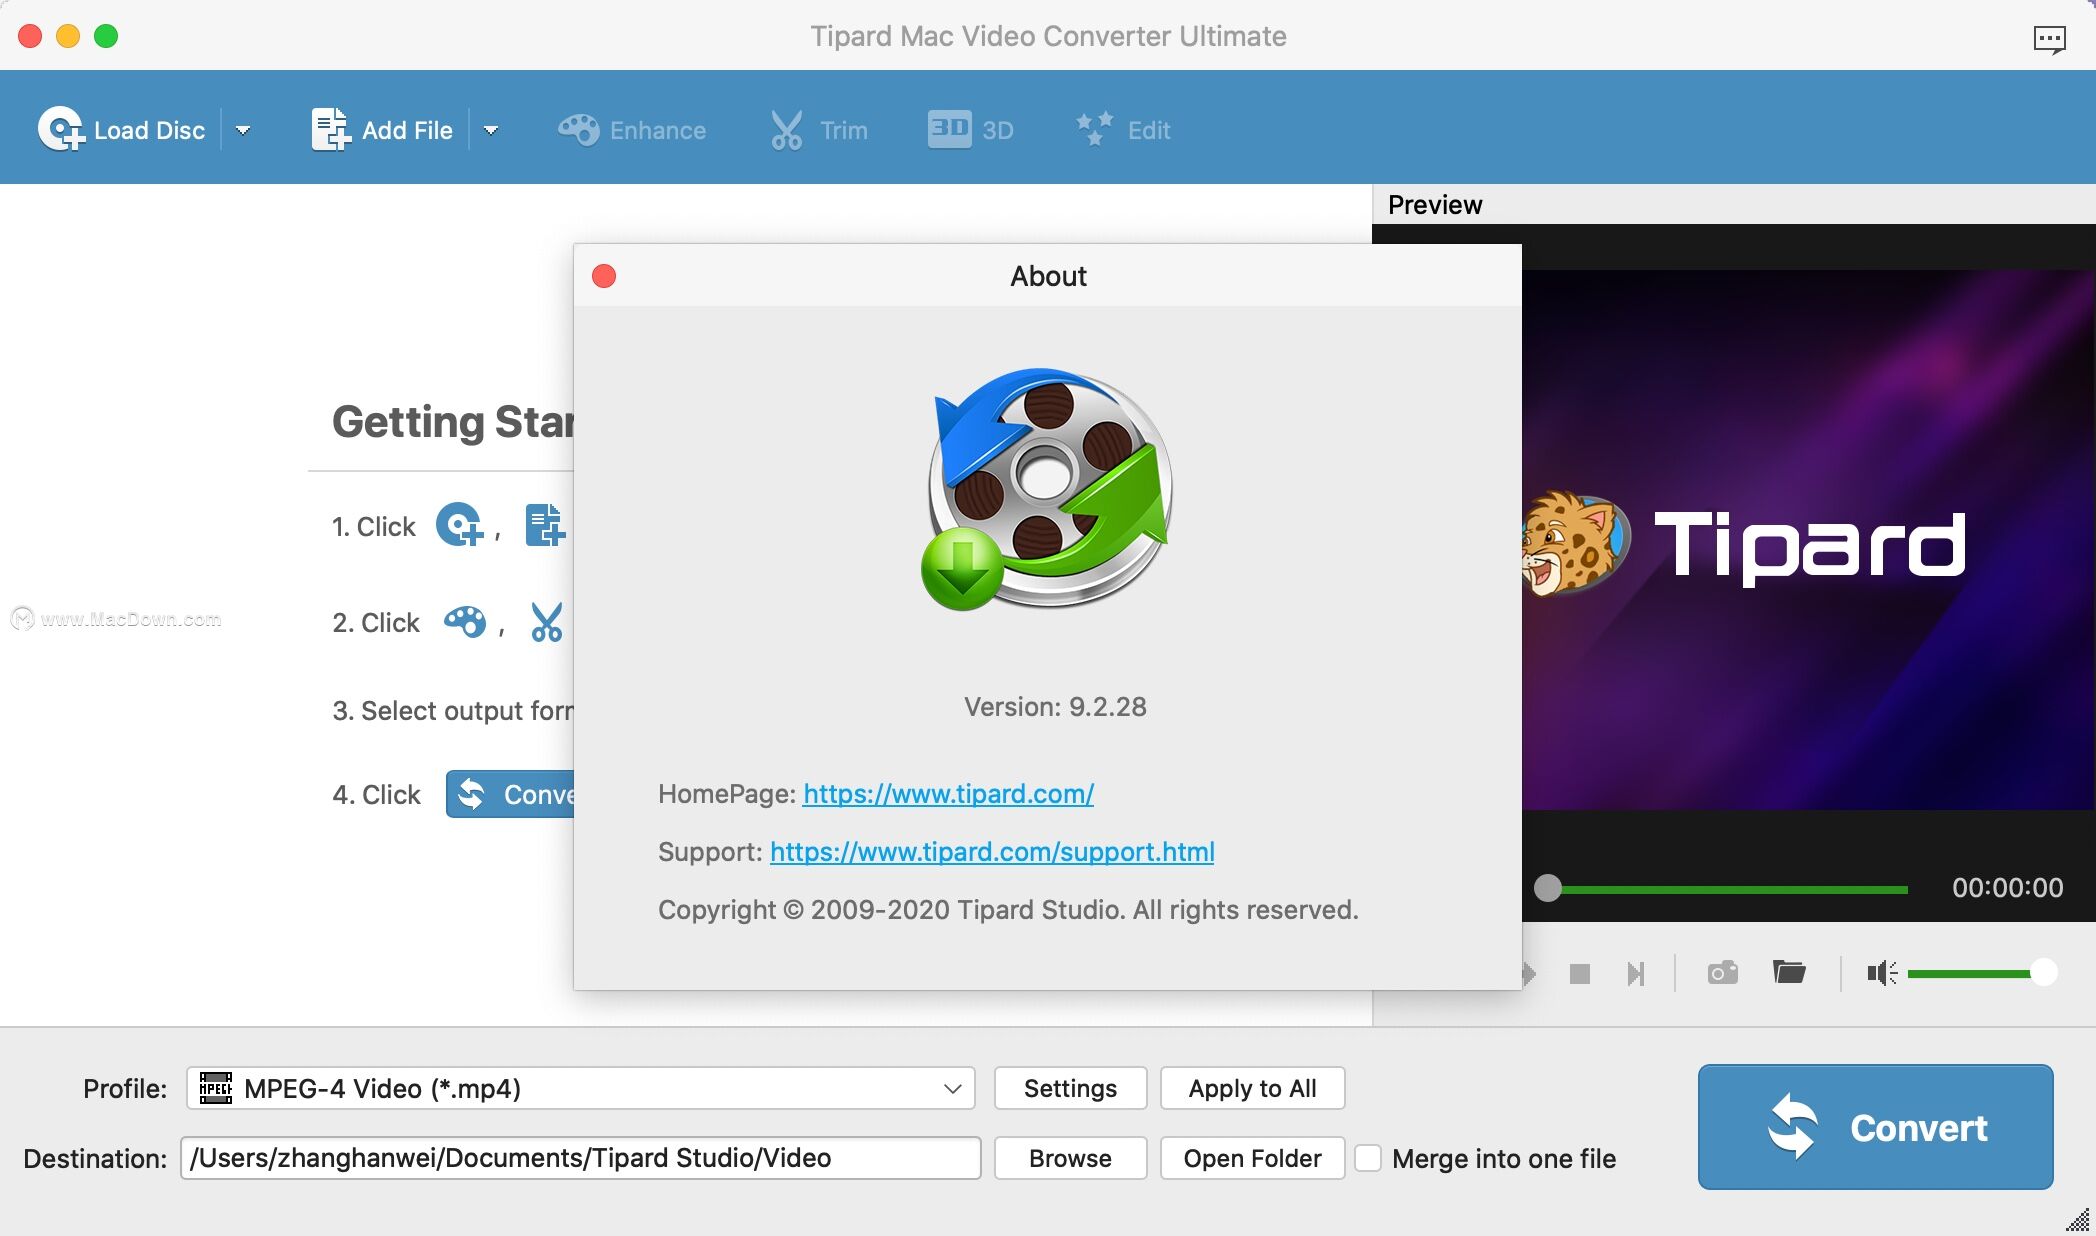Click the Destination path input field

tap(580, 1157)
